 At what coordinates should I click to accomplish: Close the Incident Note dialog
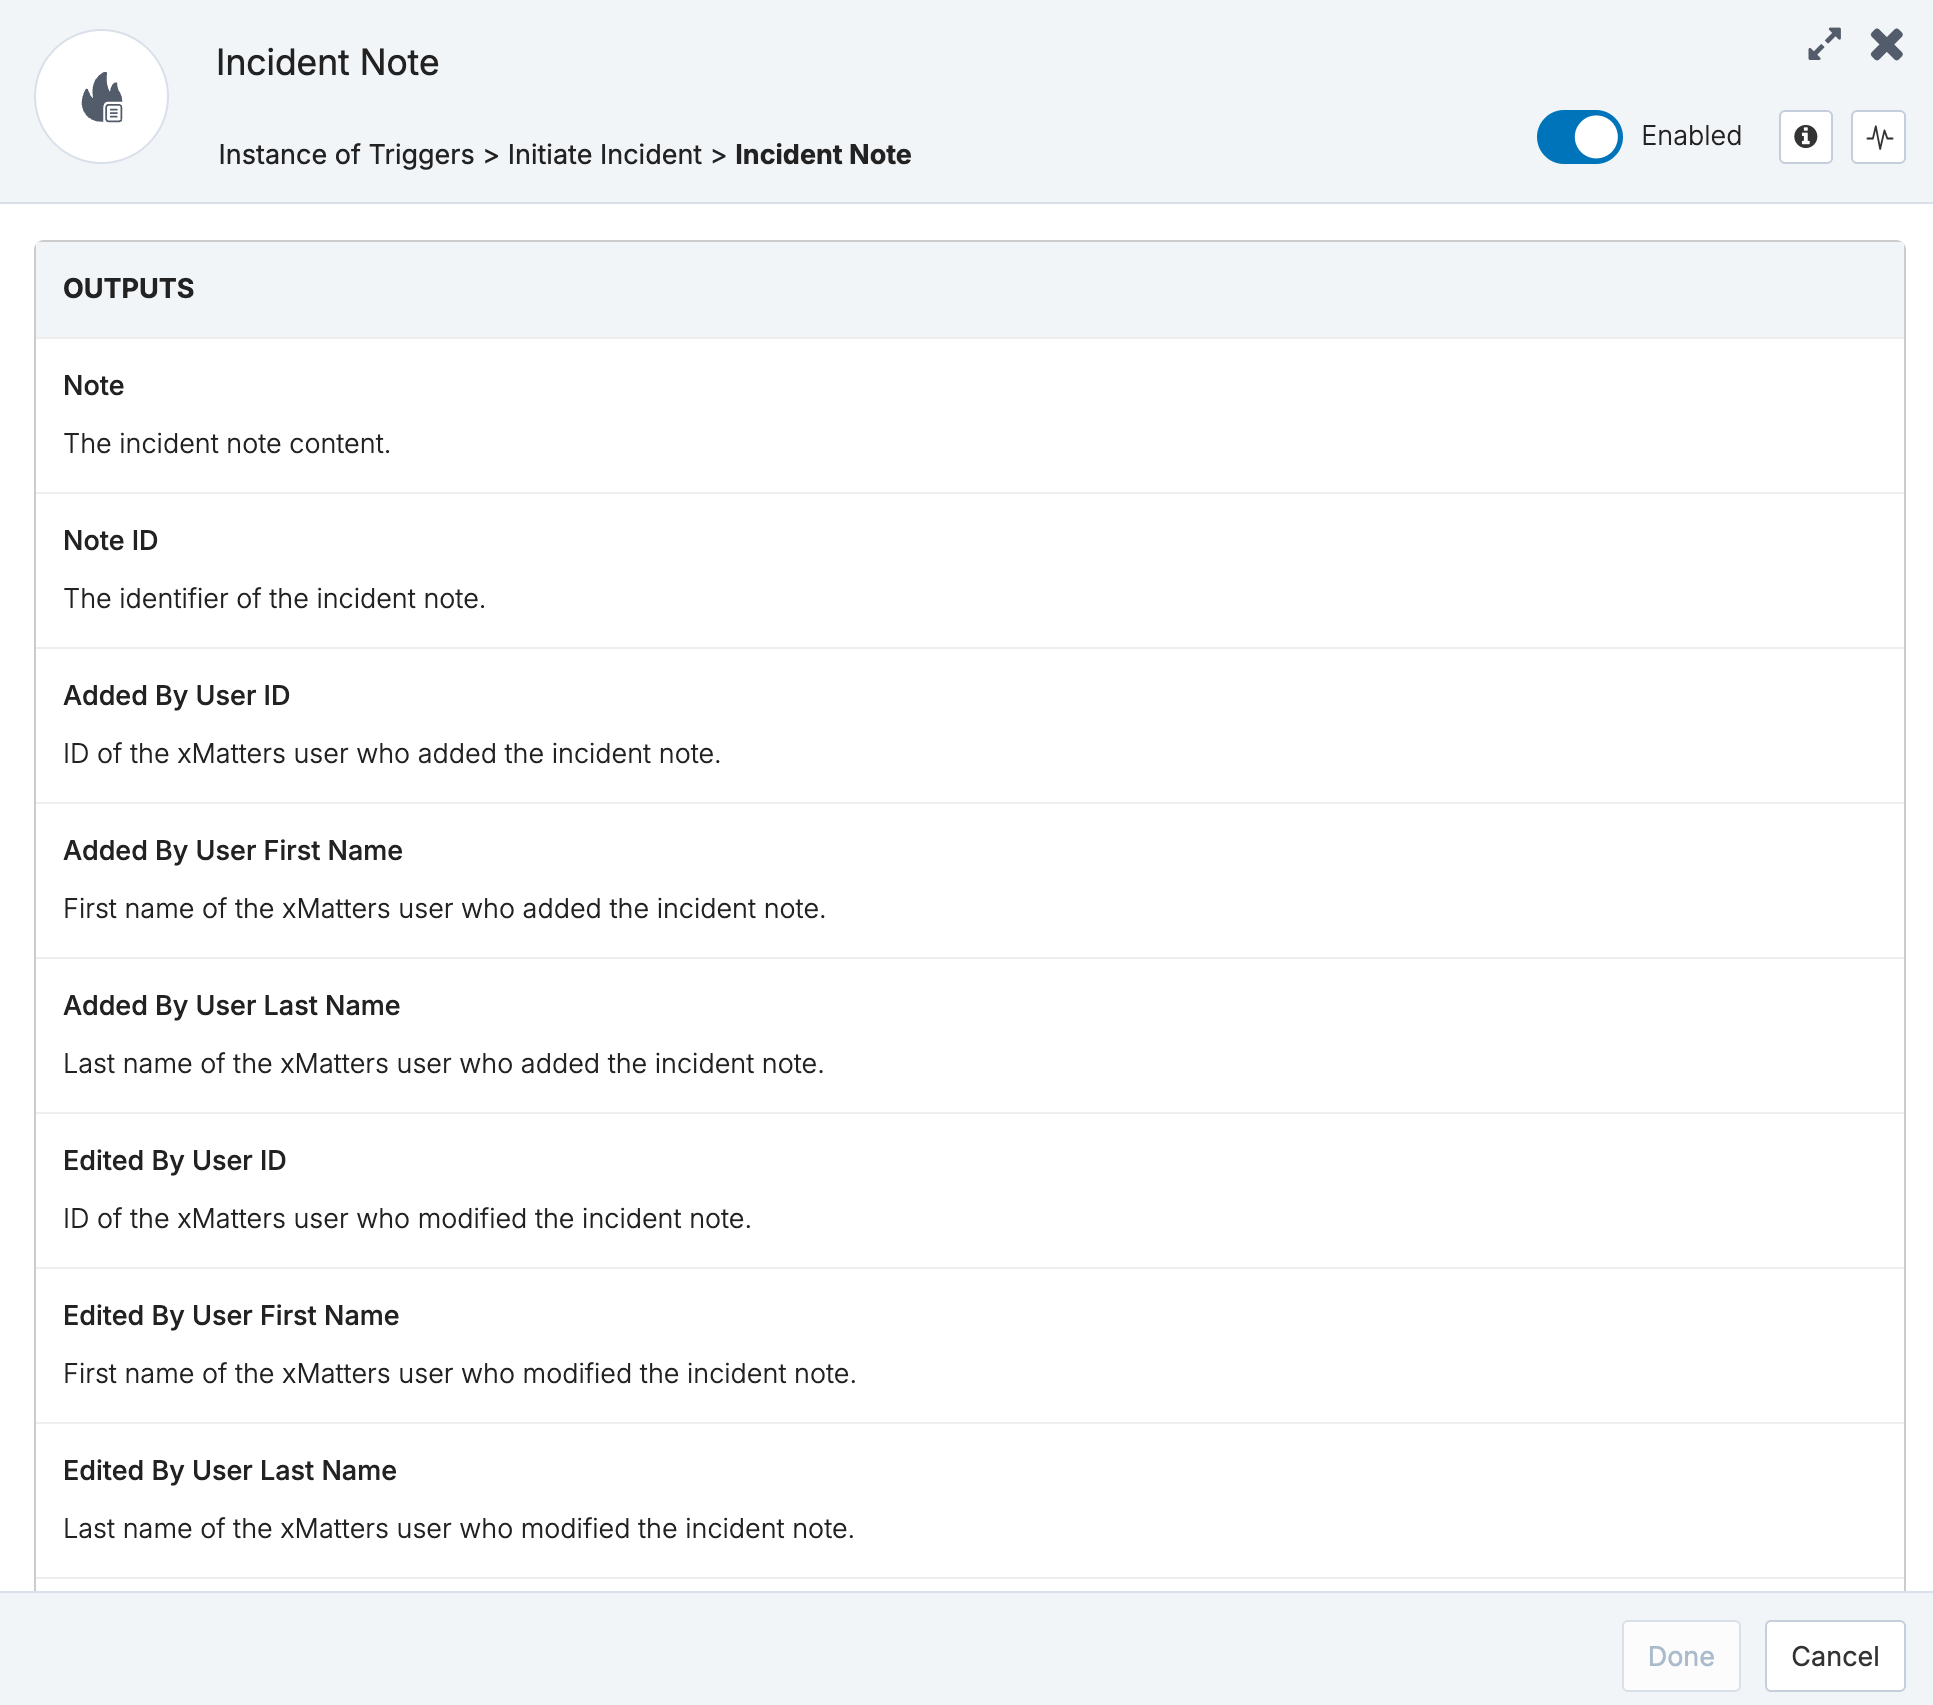(x=1886, y=44)
